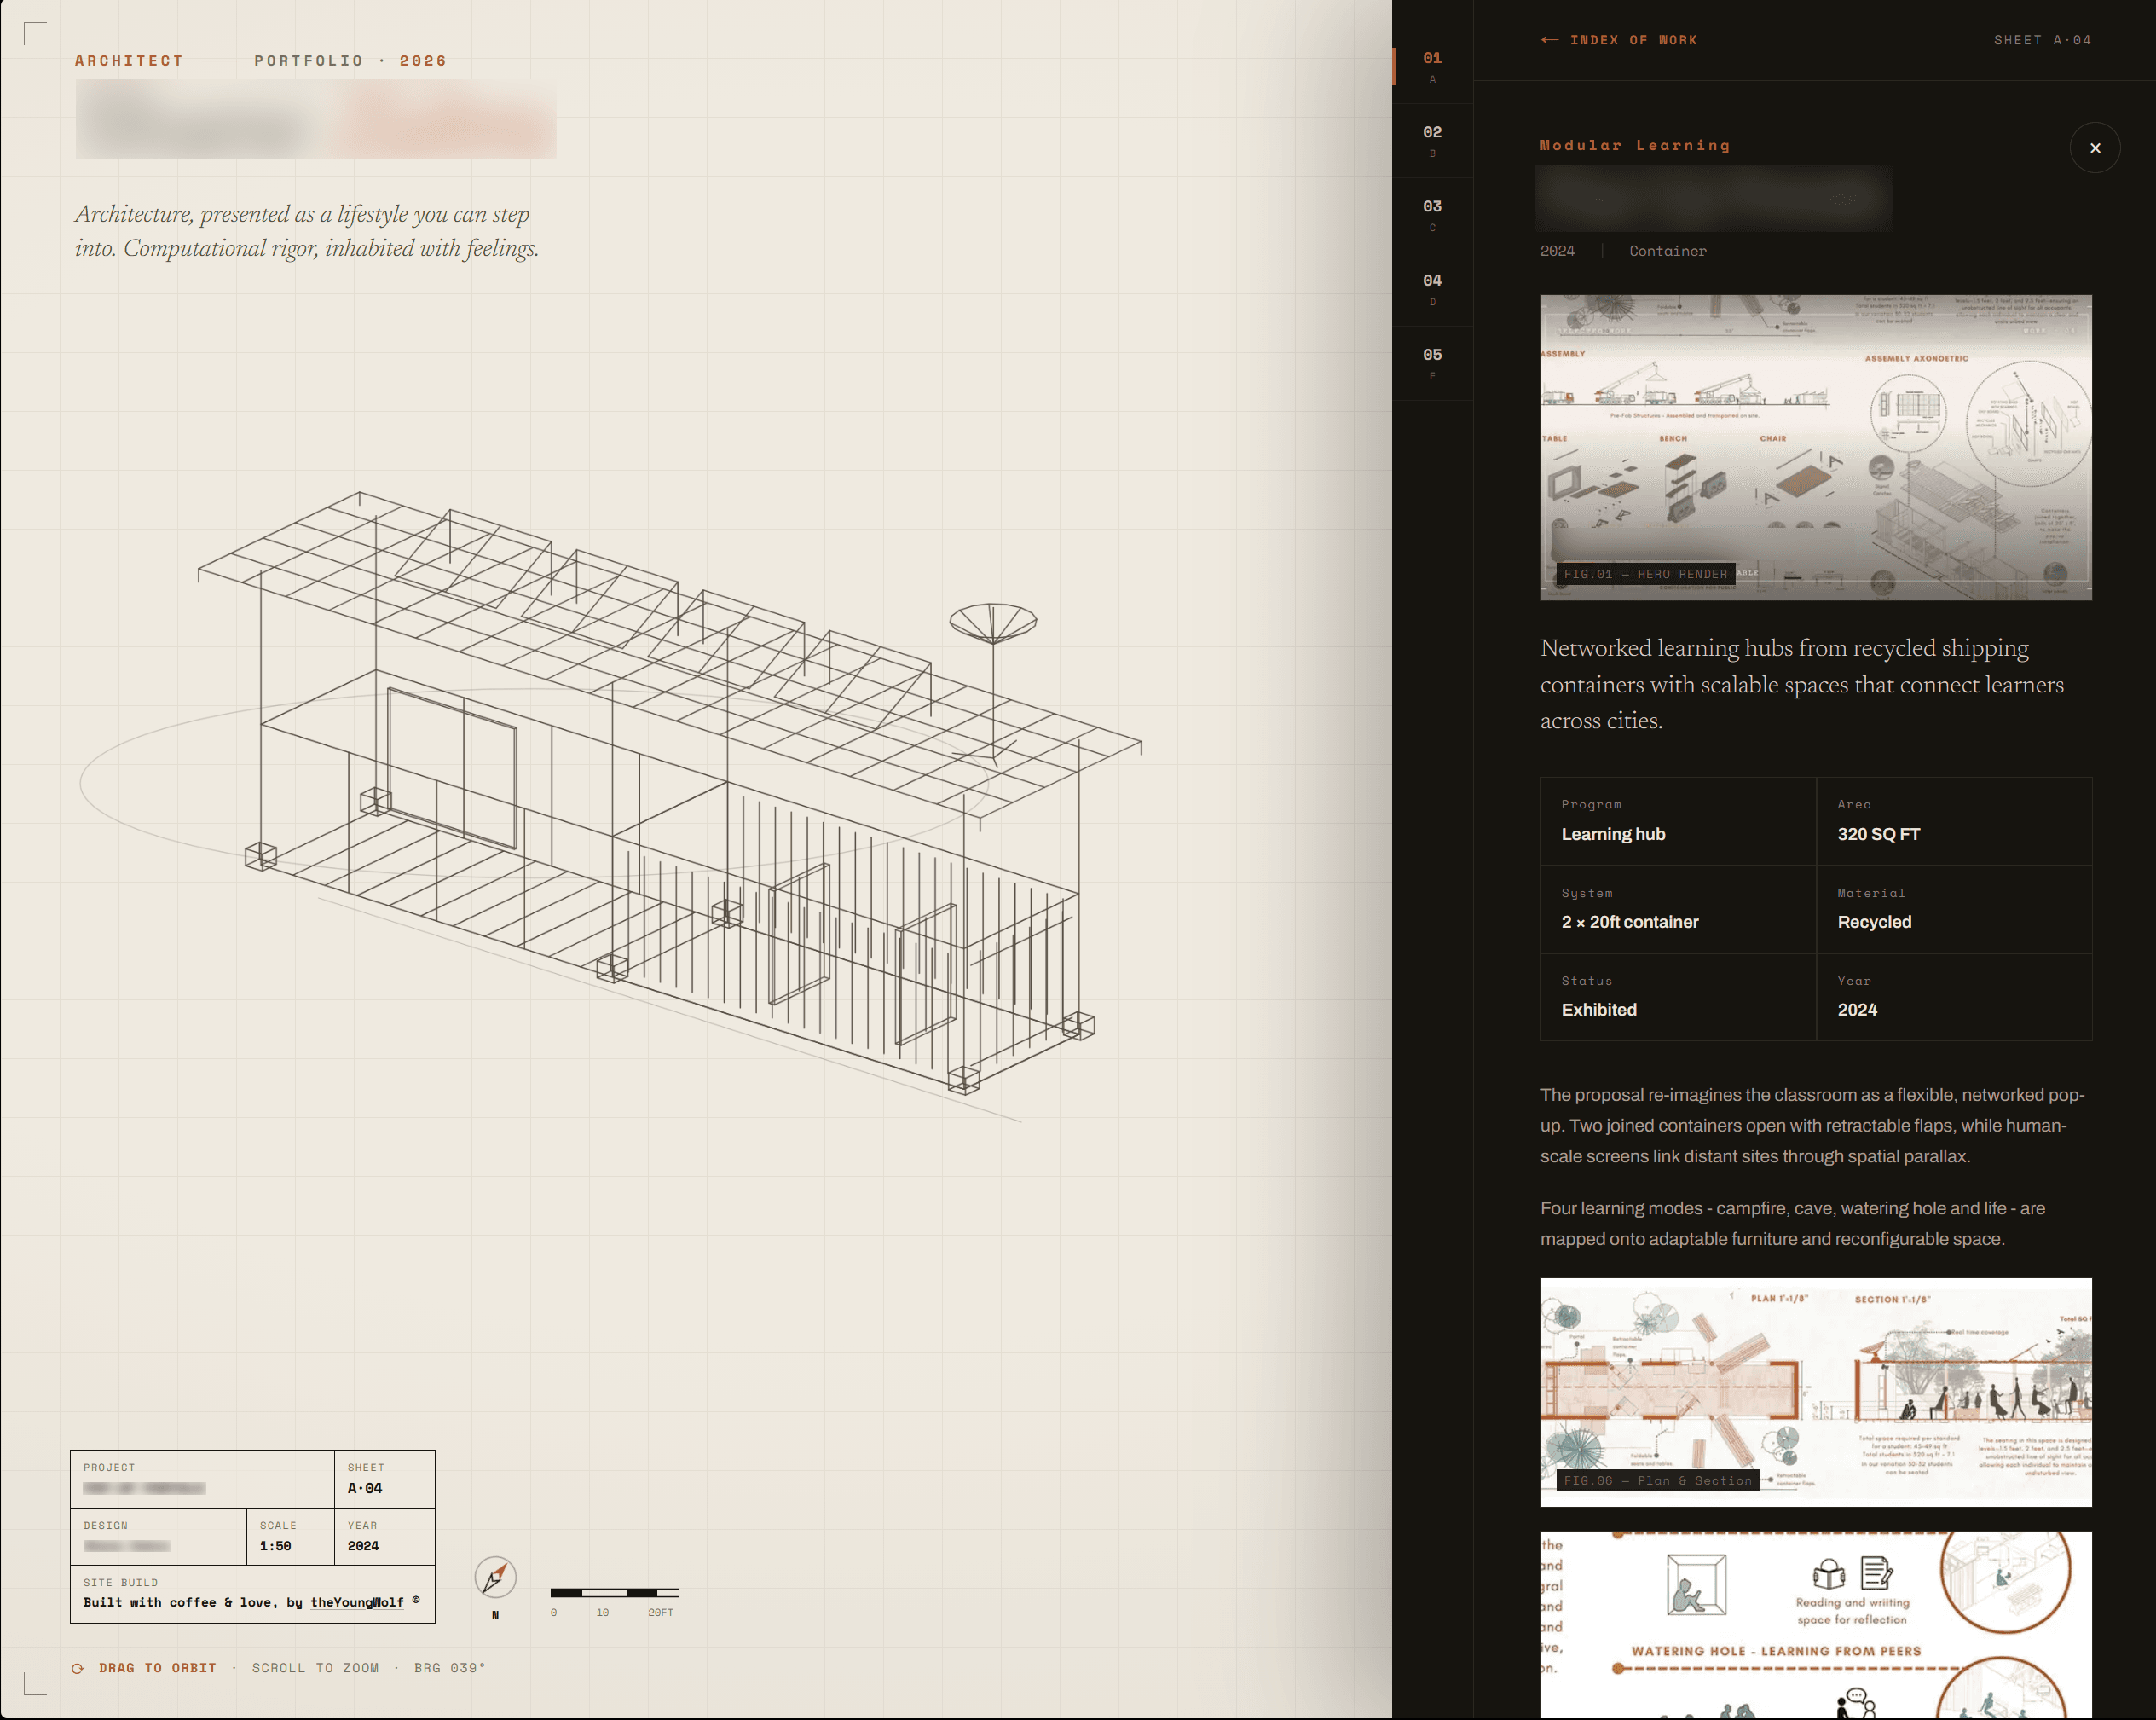Open project 04 from the side index
This screenshot has height=1720, width=2156.
point(1432,289)
